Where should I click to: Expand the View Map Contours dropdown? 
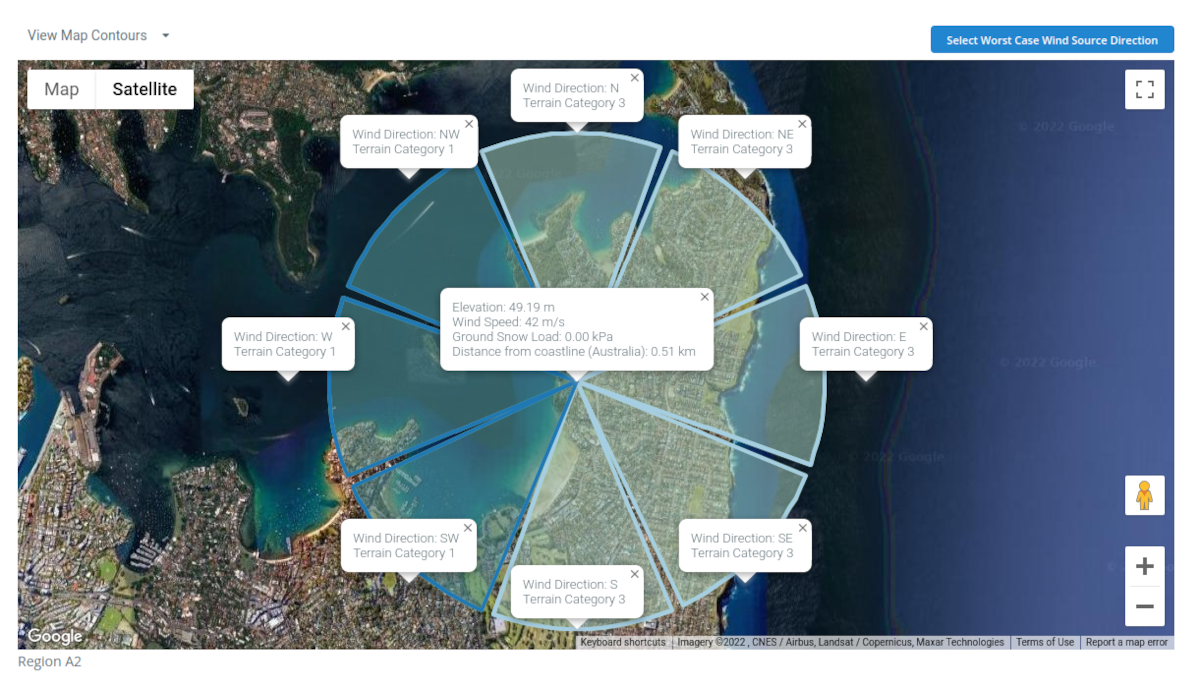point(98,35)
